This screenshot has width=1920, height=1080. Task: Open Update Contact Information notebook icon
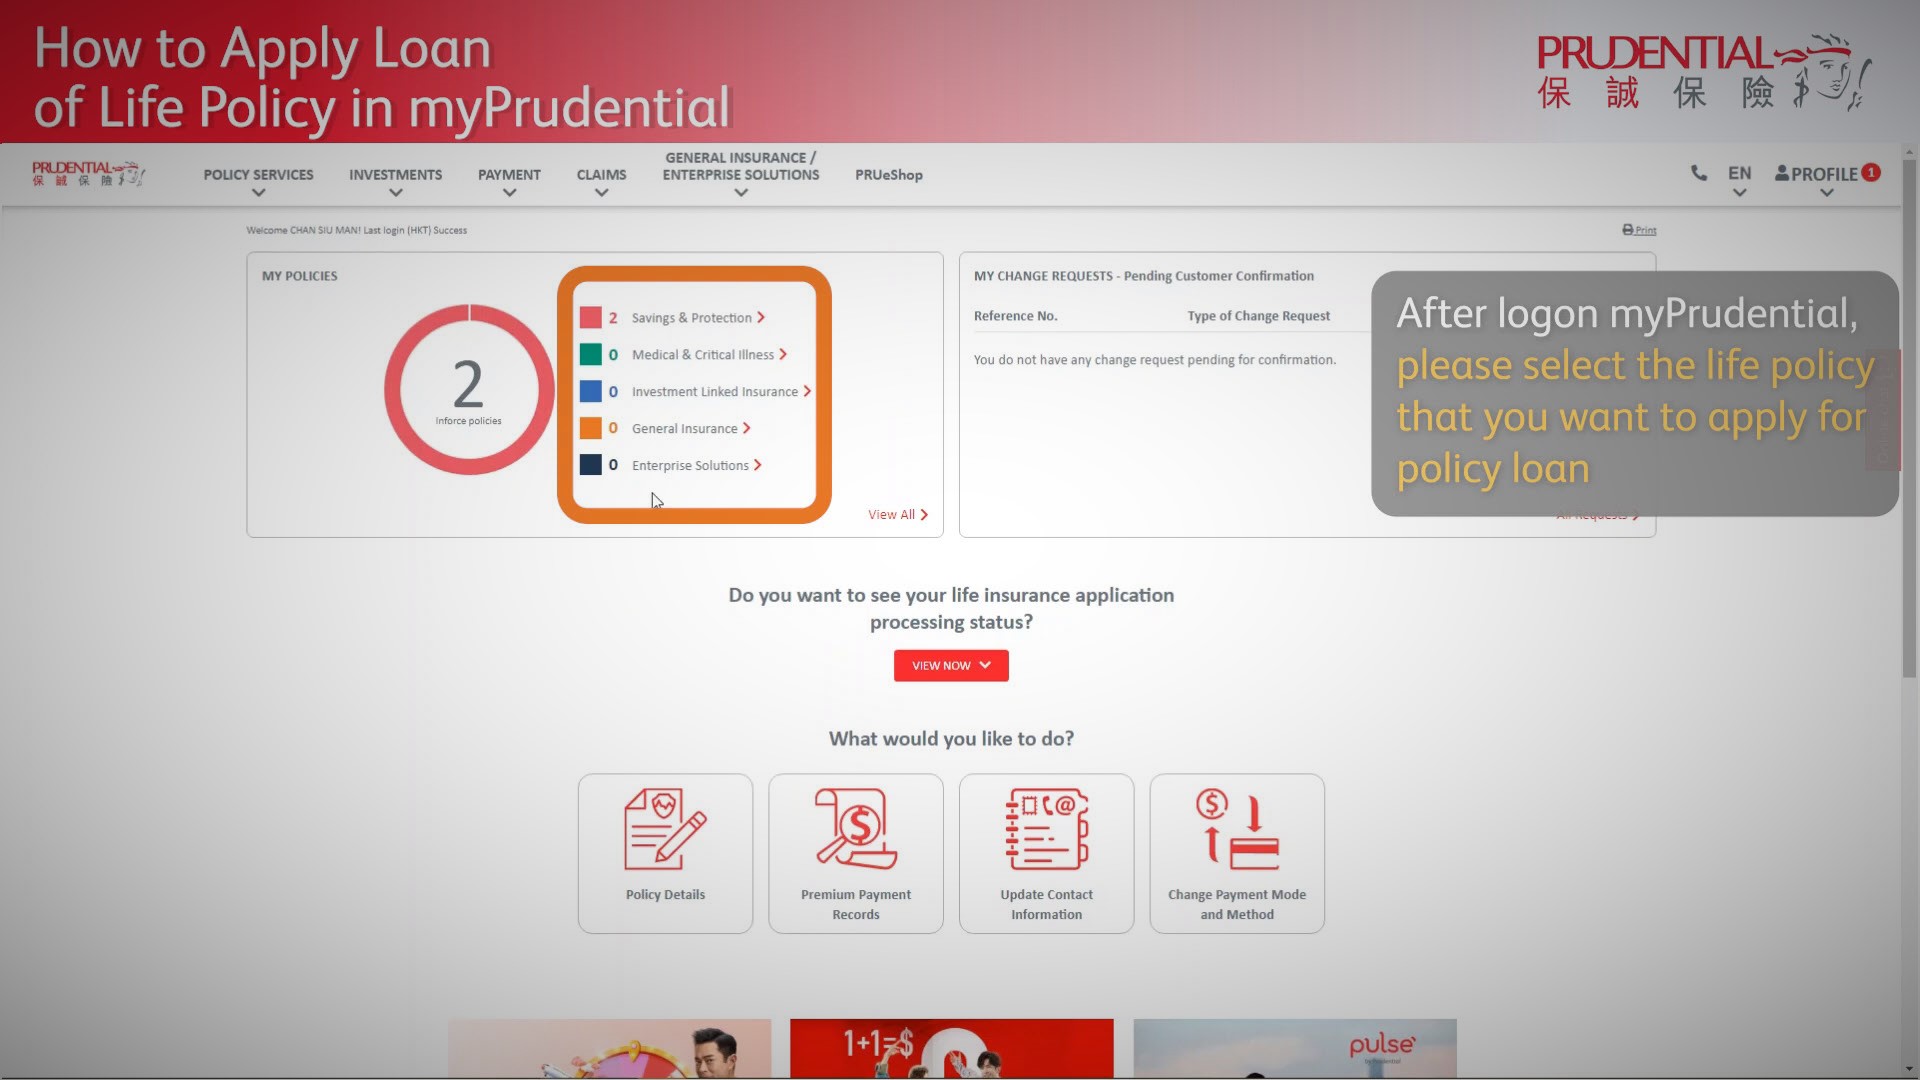click(x=1047, y=829)
